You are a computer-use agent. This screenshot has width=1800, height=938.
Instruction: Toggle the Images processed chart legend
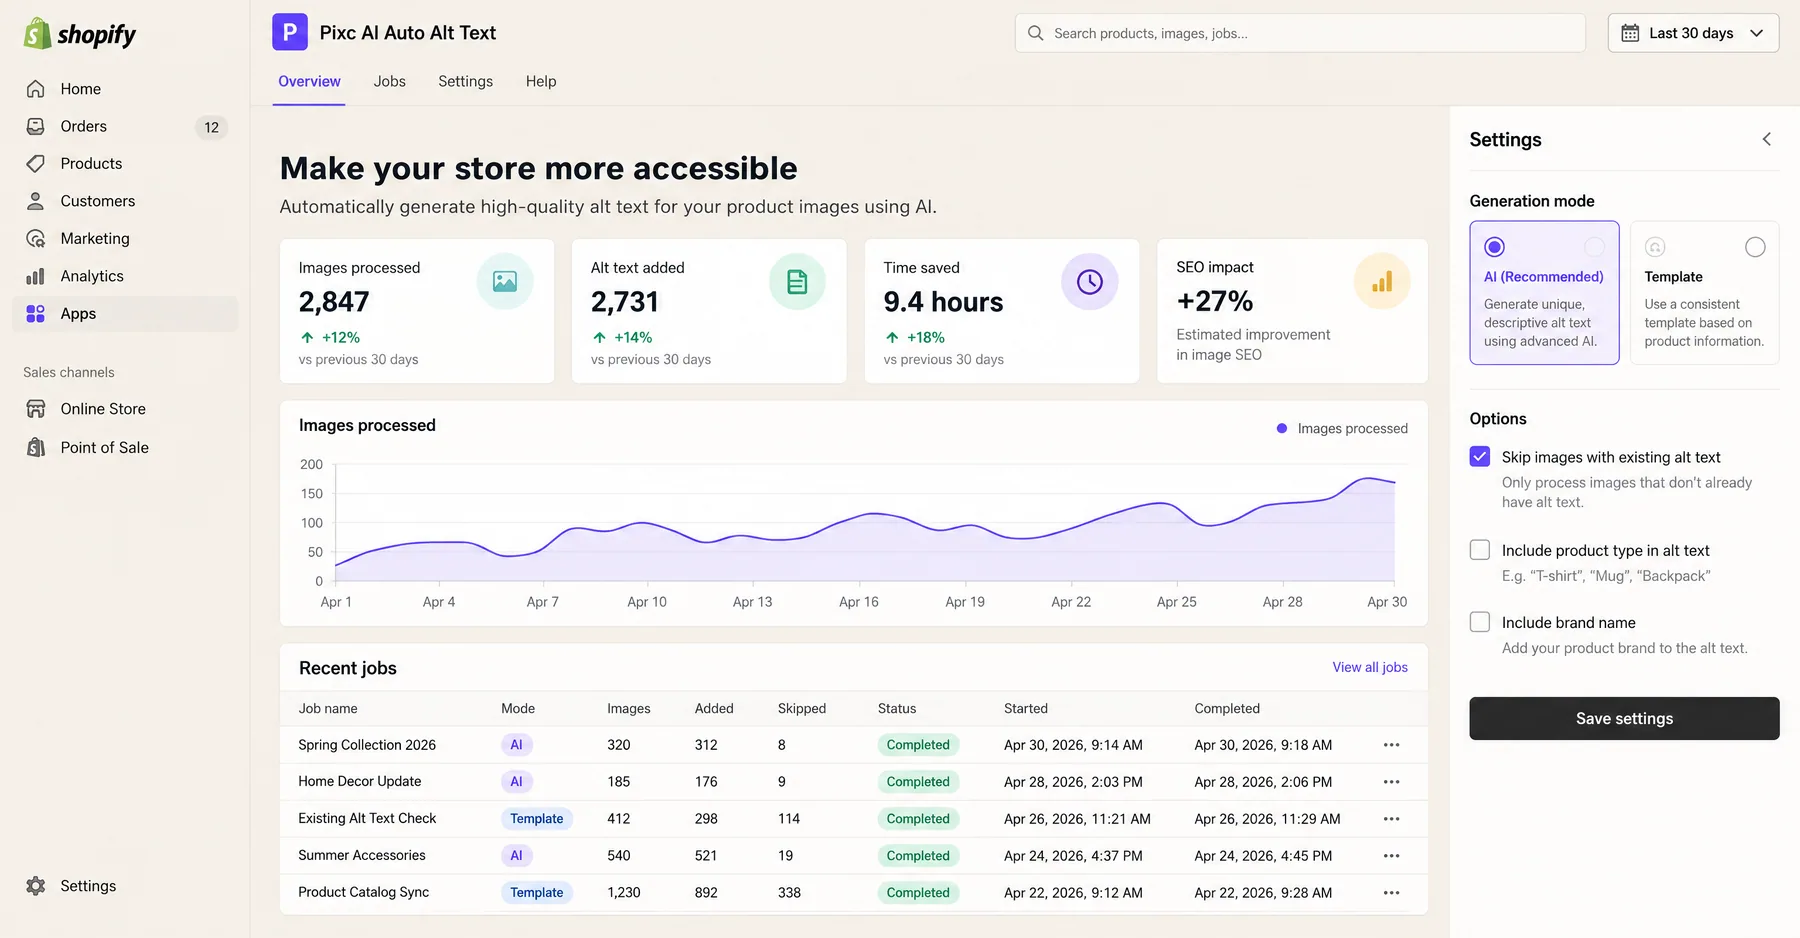click(x=1342, y=428)
